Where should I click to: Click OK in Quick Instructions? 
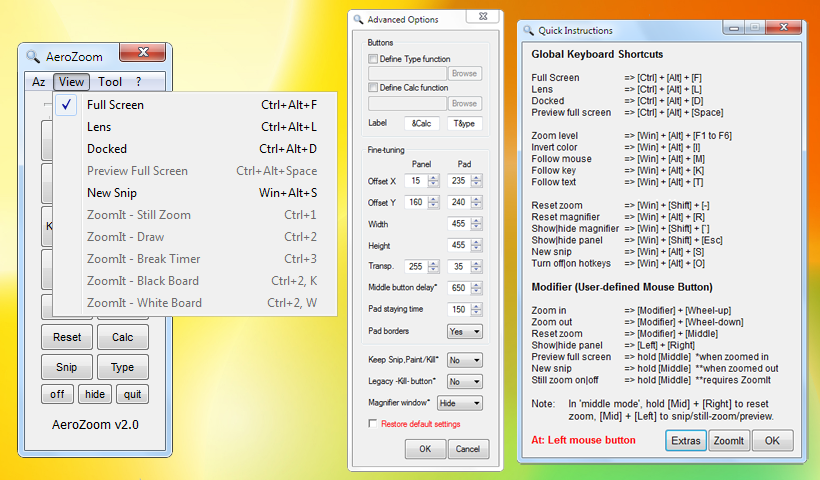pyautogui.click(x=772, y=441)
